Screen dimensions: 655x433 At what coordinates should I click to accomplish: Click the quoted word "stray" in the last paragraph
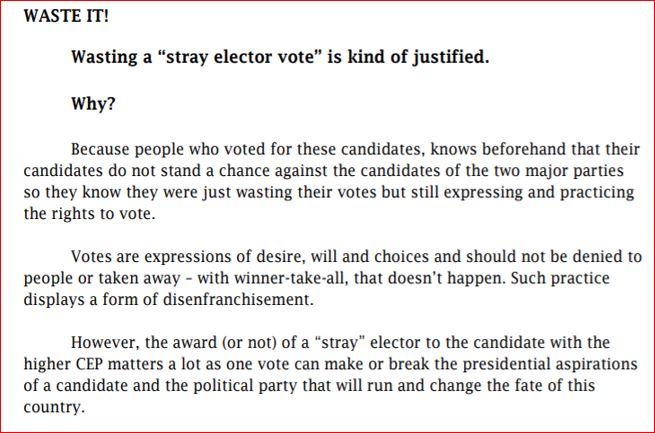click(x=322, y=343)
